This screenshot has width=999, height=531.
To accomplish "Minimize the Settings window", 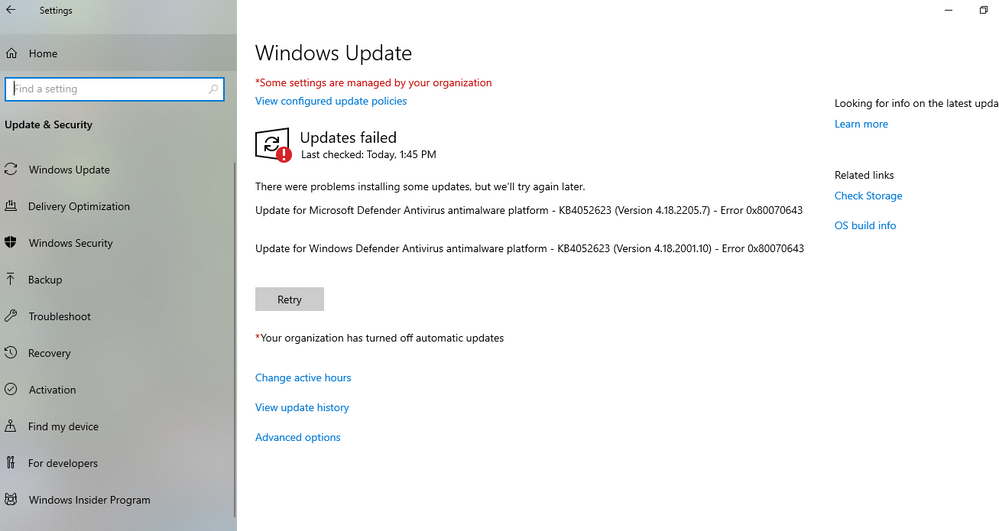I will point(948,10).
